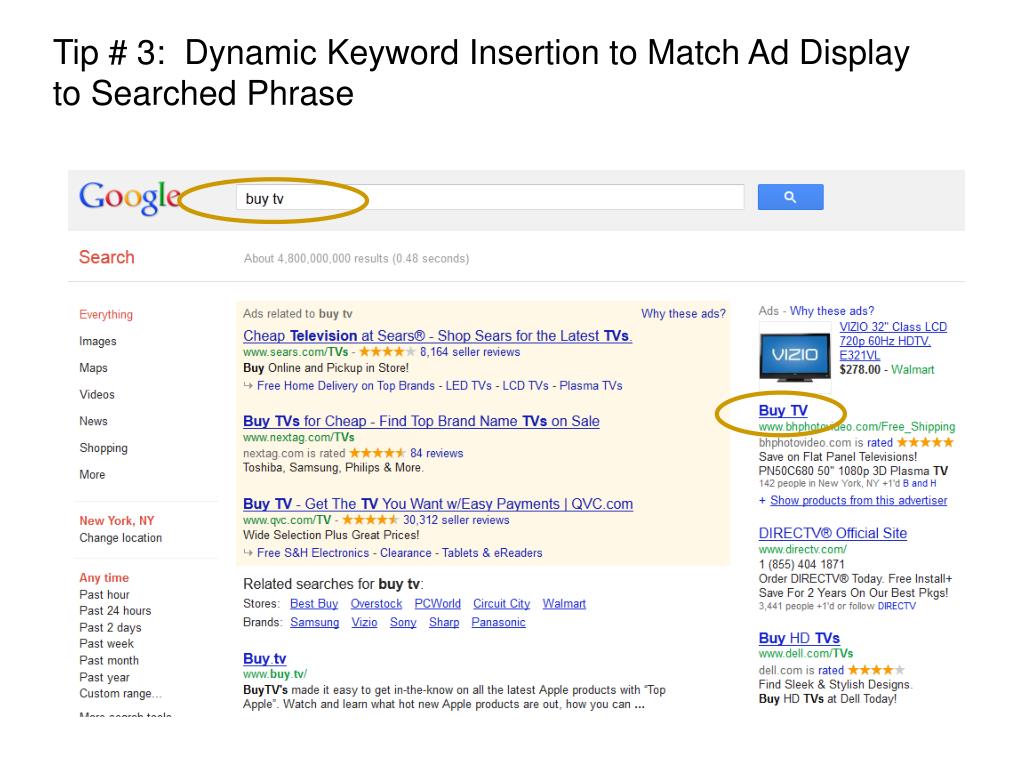Open Free Home Delivery on Top Brands
This screenshot has height=768, width=1024.
point(345,386)
